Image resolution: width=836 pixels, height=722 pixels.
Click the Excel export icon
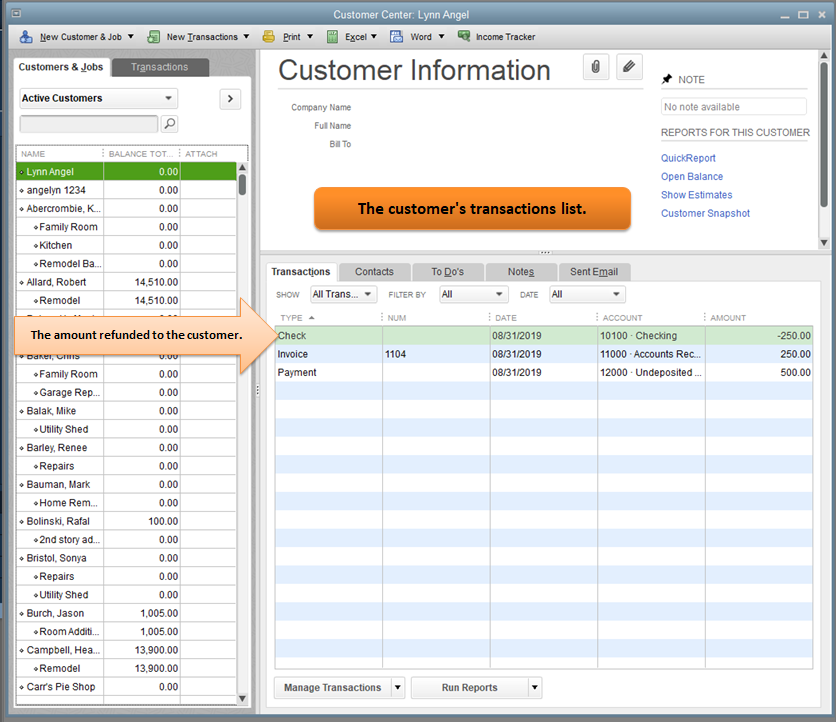click(x=332, y=37)
